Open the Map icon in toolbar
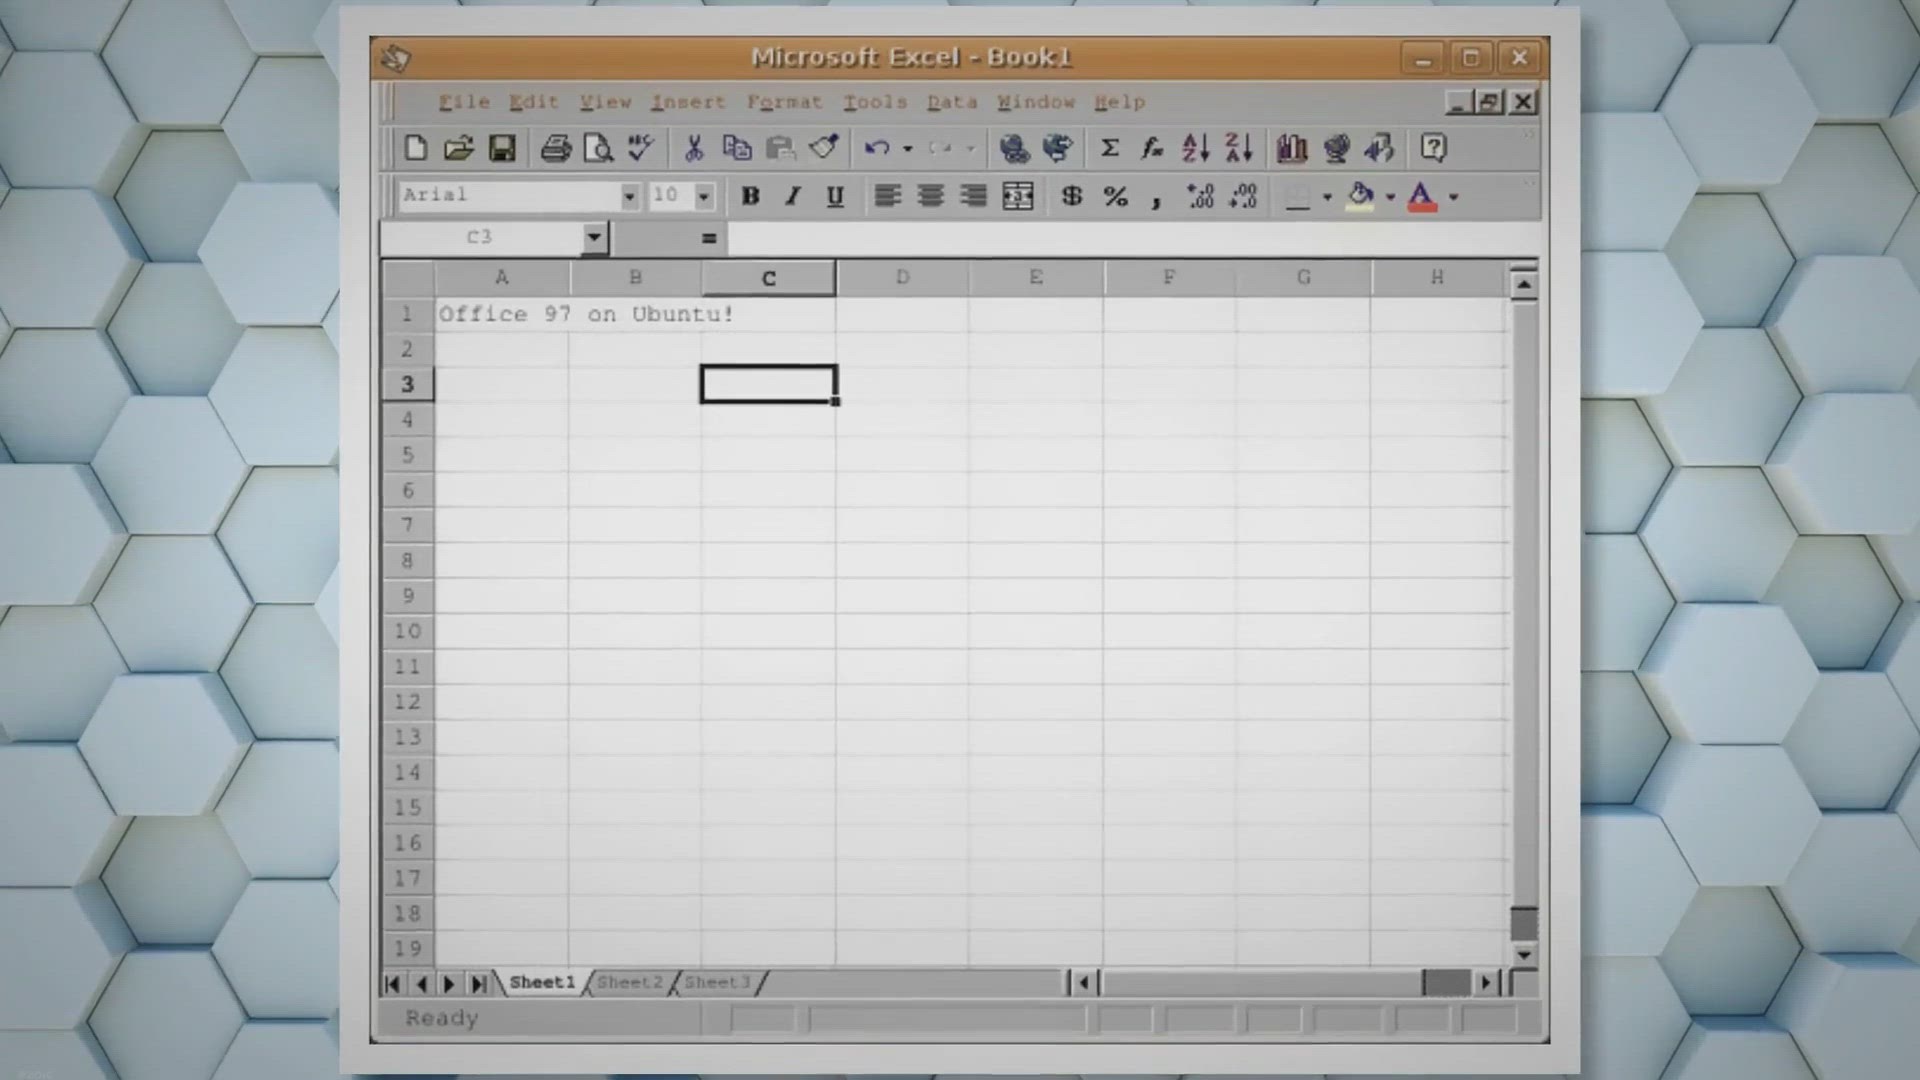 point(1335,148)
